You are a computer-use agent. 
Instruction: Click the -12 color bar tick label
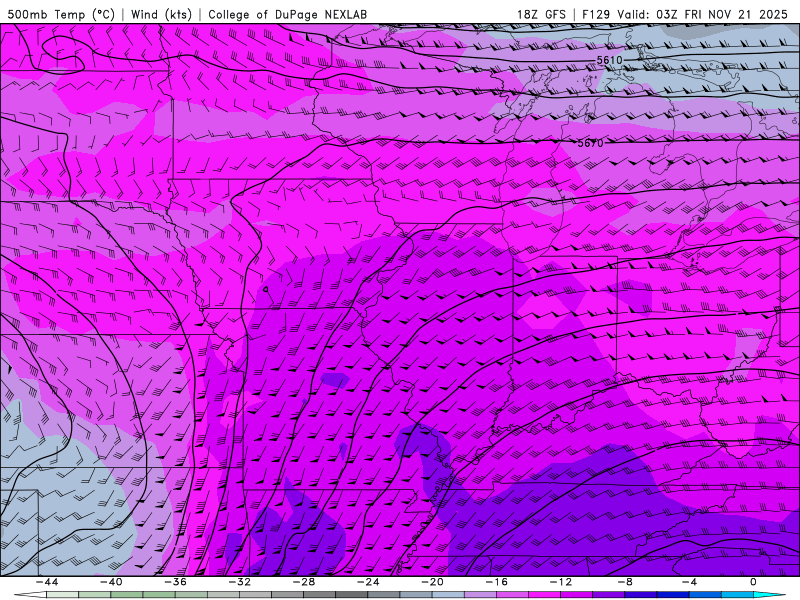tap(561, 582)
